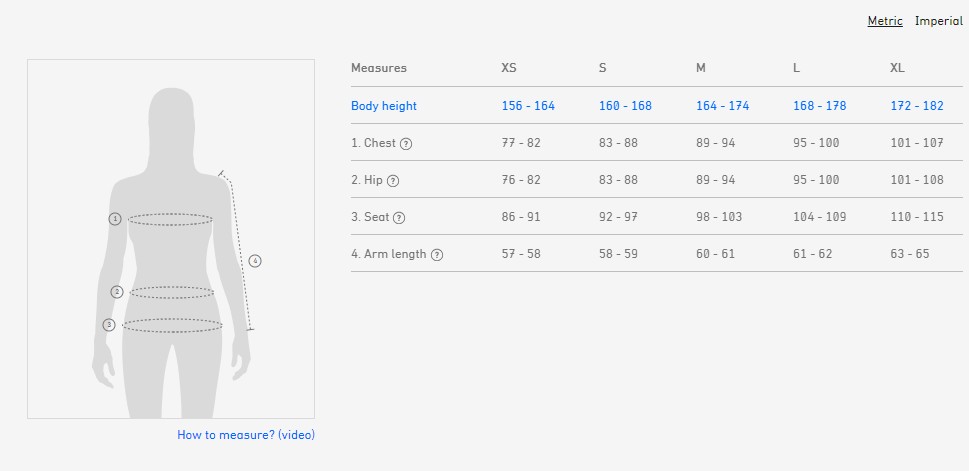Image resolution: width=969 pixels, height=471 pixels.
Task: Click the help icon beside Chest
Action: [406, 144]
